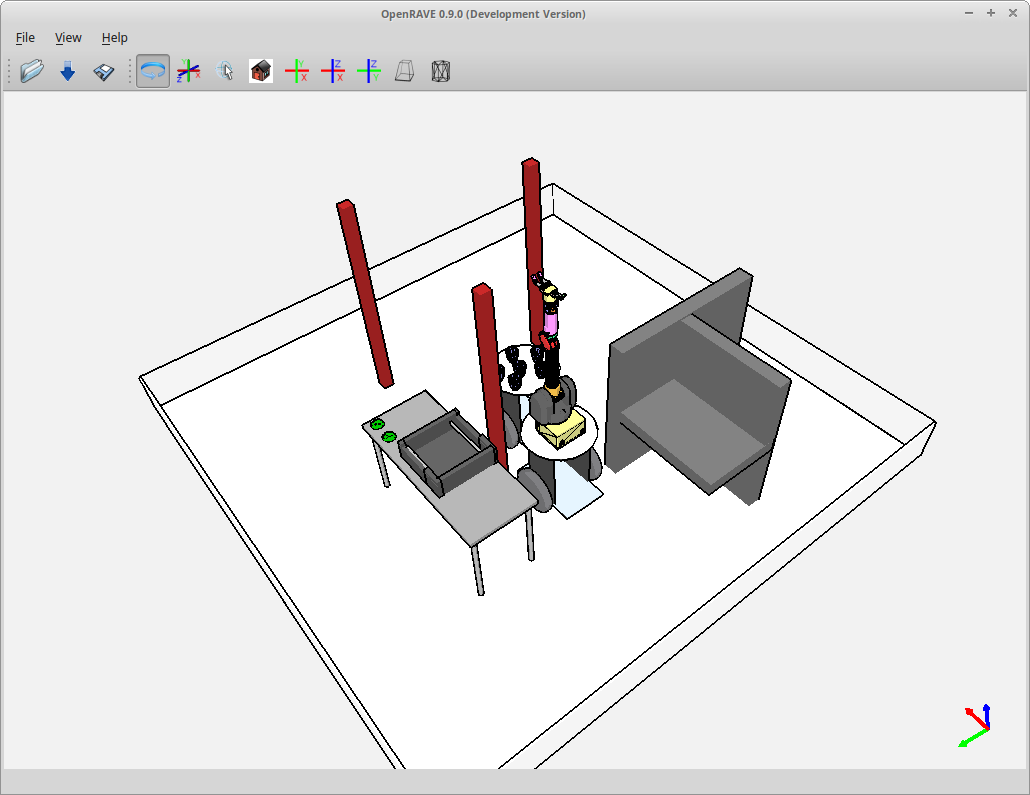This screenshot has width=1030, height=795.
Task: Select the frustum projection icon
Action: click(403, 70)
